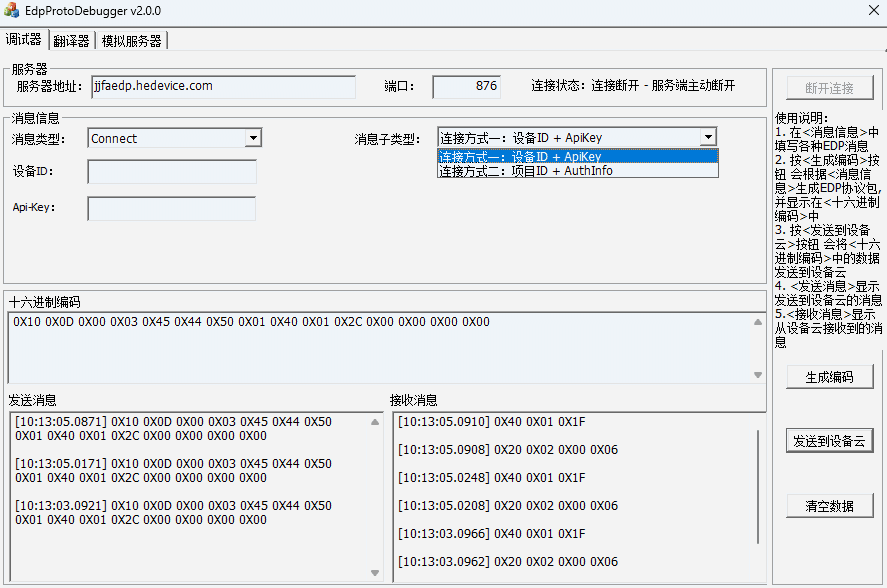Click the 清空数据 button
The image size is (887, 588).
(x=829, y=505)
